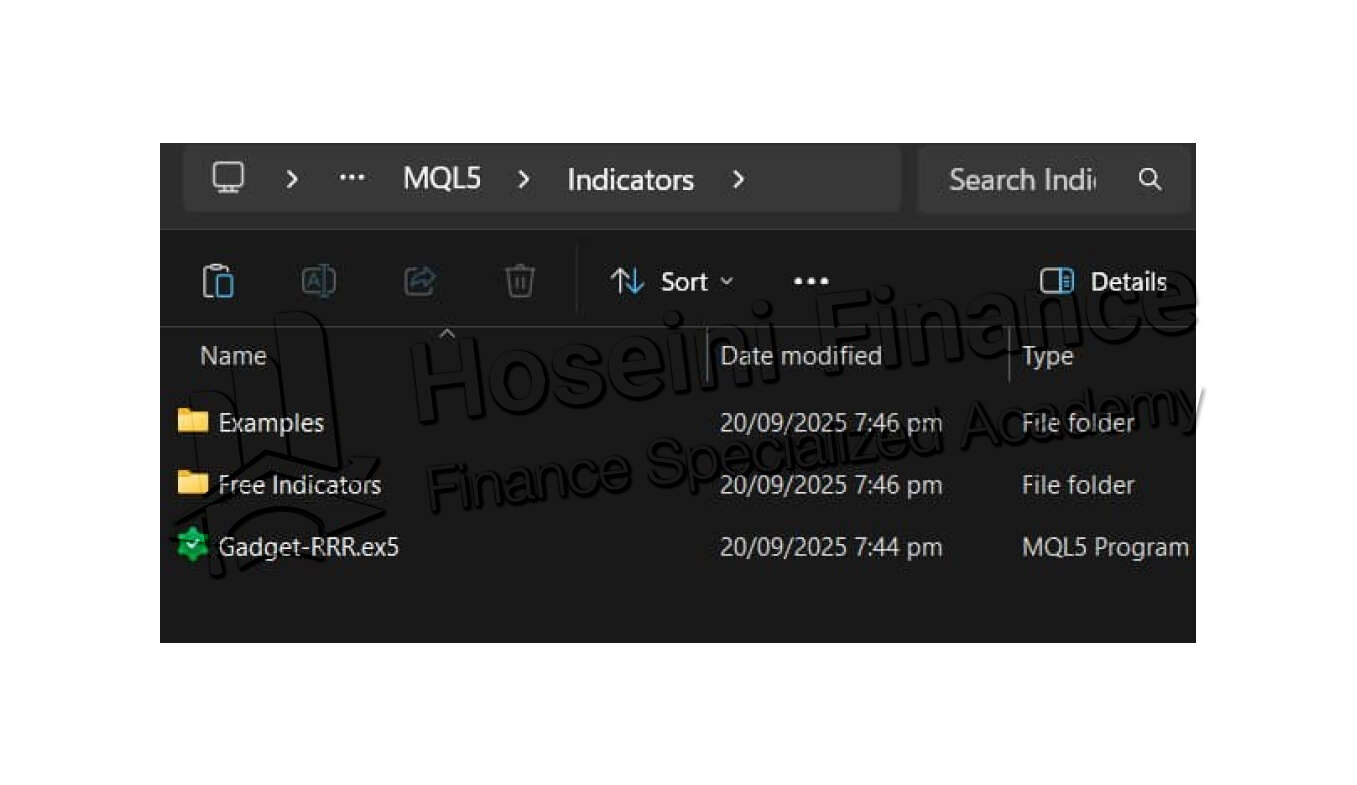This screenshot has width=1357, height=785.
Task: Expand chevron after MQL5 in breadcrumb
Action: pos(523,180)
